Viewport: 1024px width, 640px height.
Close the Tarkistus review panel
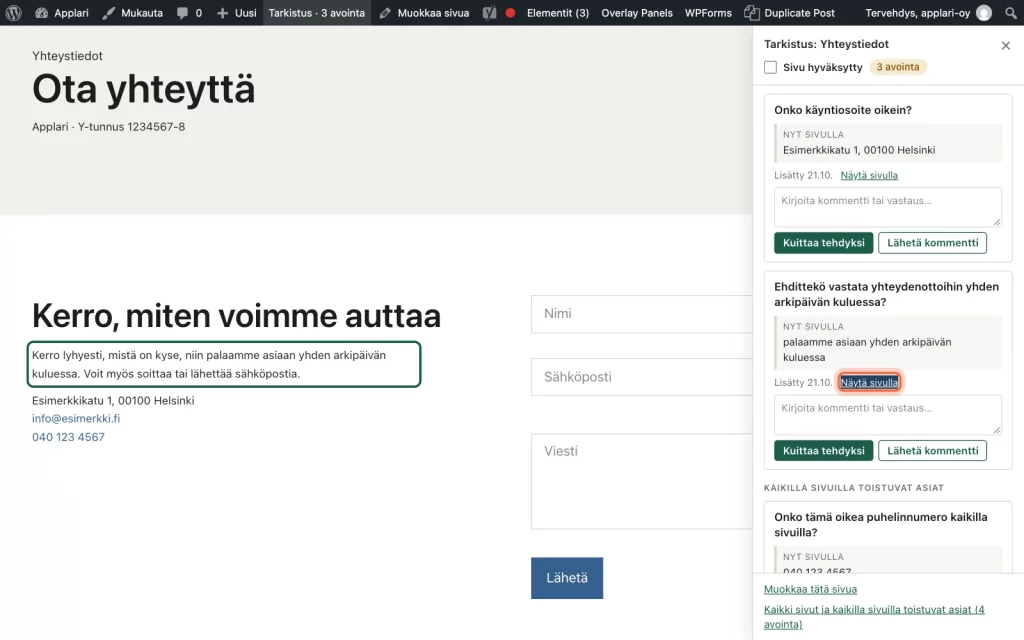[1006, 45]
